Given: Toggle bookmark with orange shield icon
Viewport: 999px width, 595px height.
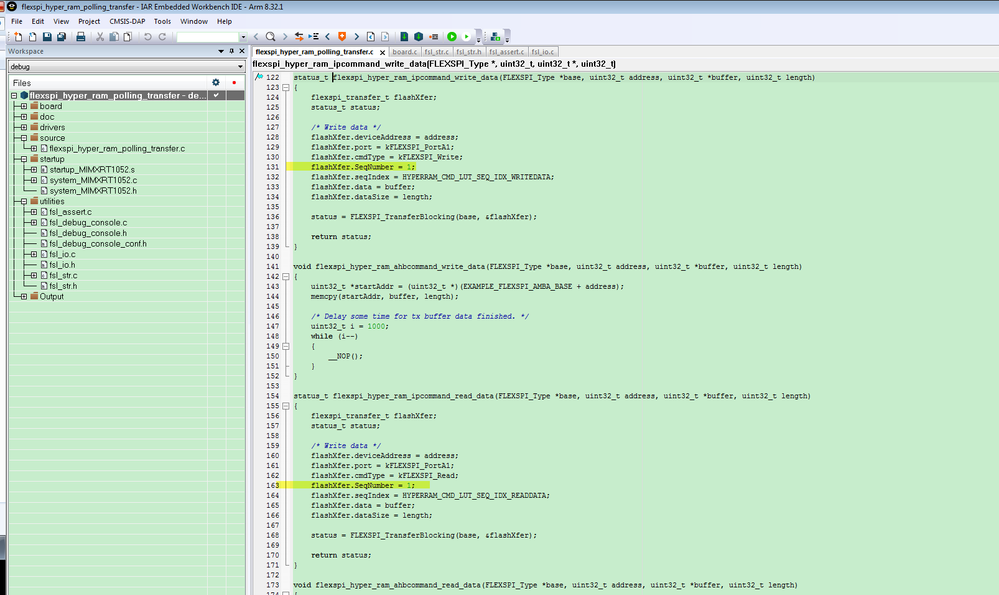Looking at the screenshot, I should click(342, 37).
